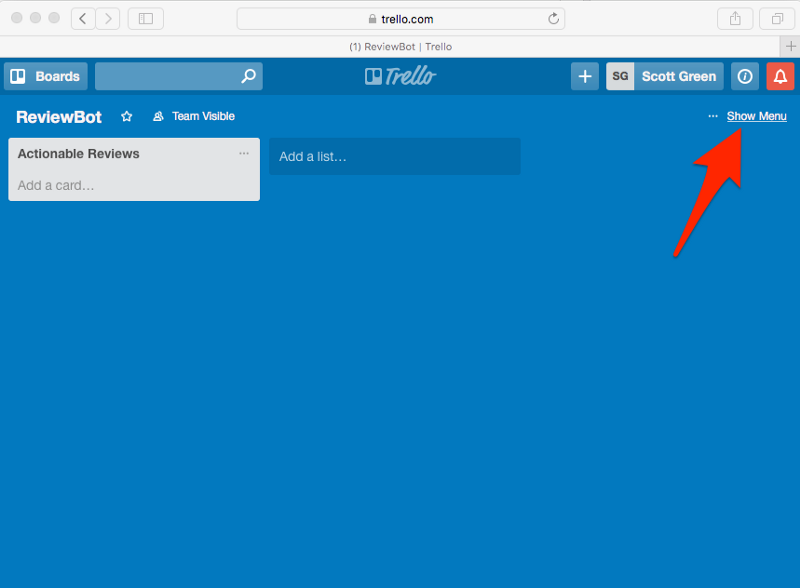Click the plus create button
The width and height of the screenshot is (800, 588).
pyautogui.click(x=585, y=77)
